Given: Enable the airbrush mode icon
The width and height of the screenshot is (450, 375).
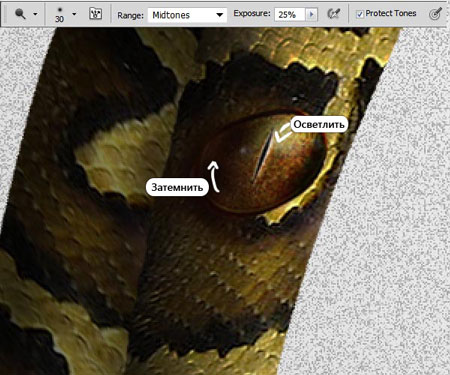Looking at the screenshot, I should point(333,14).
